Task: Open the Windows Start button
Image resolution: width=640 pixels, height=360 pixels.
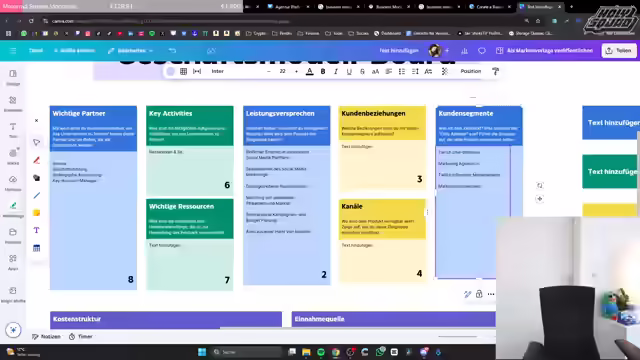Action: click(x=202, y=352)
